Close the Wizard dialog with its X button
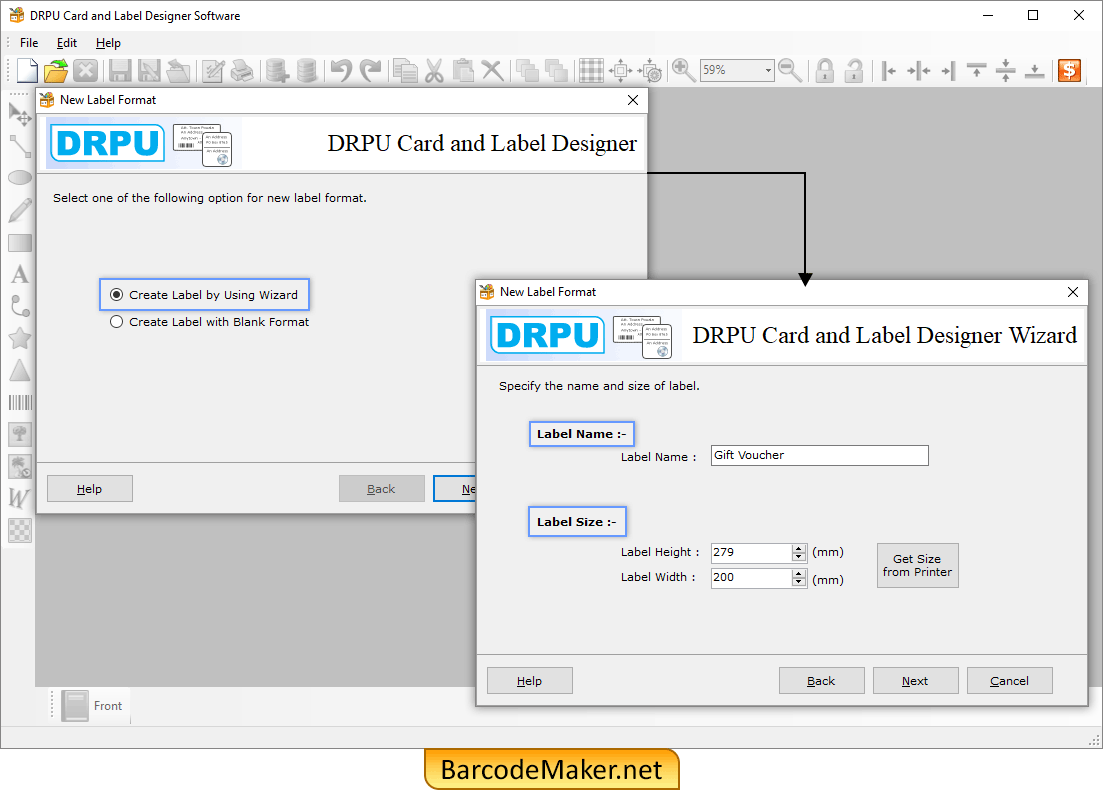The width and height of the screenshot is (1103, 790). (x=1073, y=292)
